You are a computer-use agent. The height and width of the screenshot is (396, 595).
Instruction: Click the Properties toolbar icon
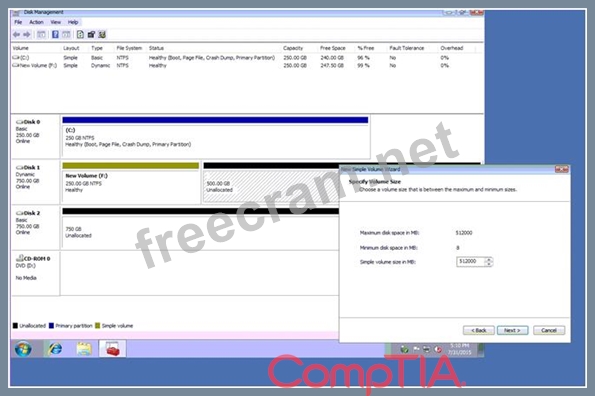(91, 35)
